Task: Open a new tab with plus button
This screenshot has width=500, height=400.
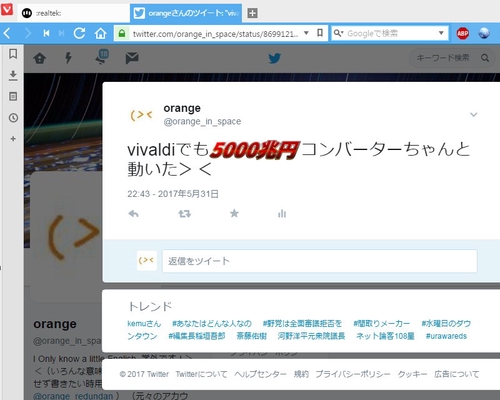Action: click(x=252, y=13)
